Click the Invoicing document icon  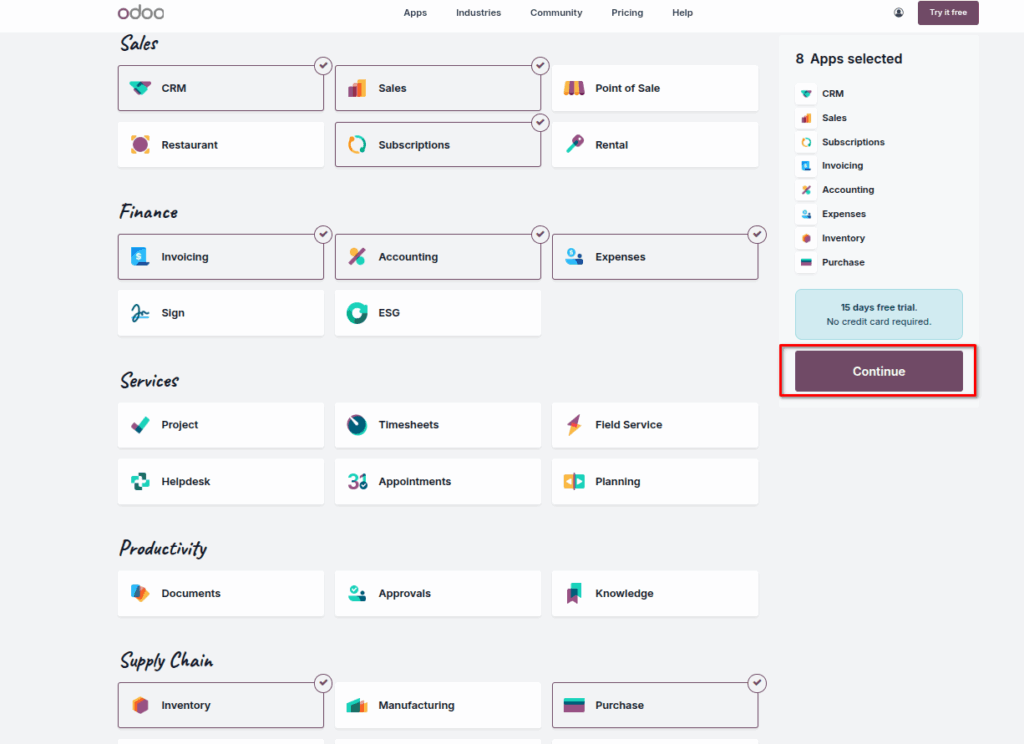click(x=140, y=257)
